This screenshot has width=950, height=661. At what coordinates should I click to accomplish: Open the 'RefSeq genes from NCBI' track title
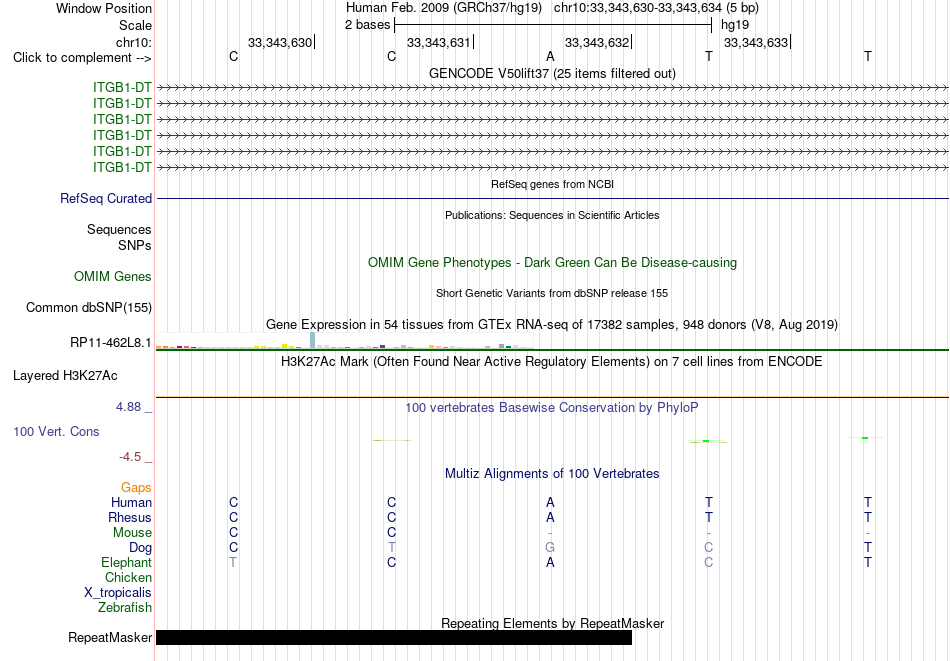click(x=552, y=184)
